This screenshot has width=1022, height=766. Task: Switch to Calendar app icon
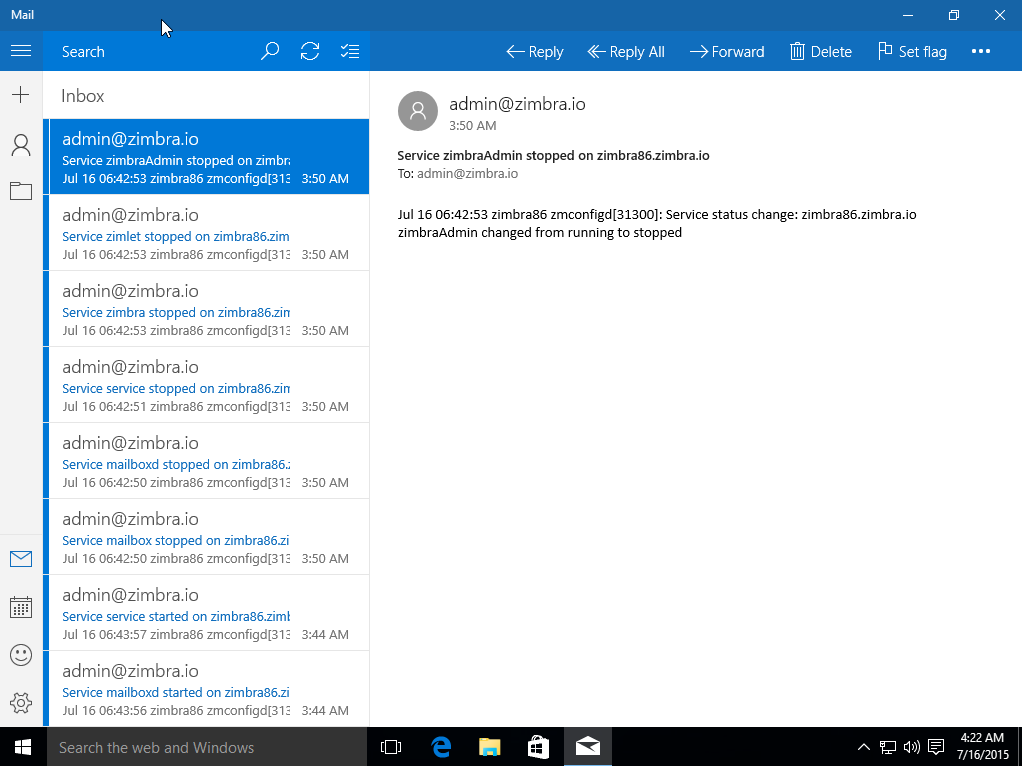[21, 607]
